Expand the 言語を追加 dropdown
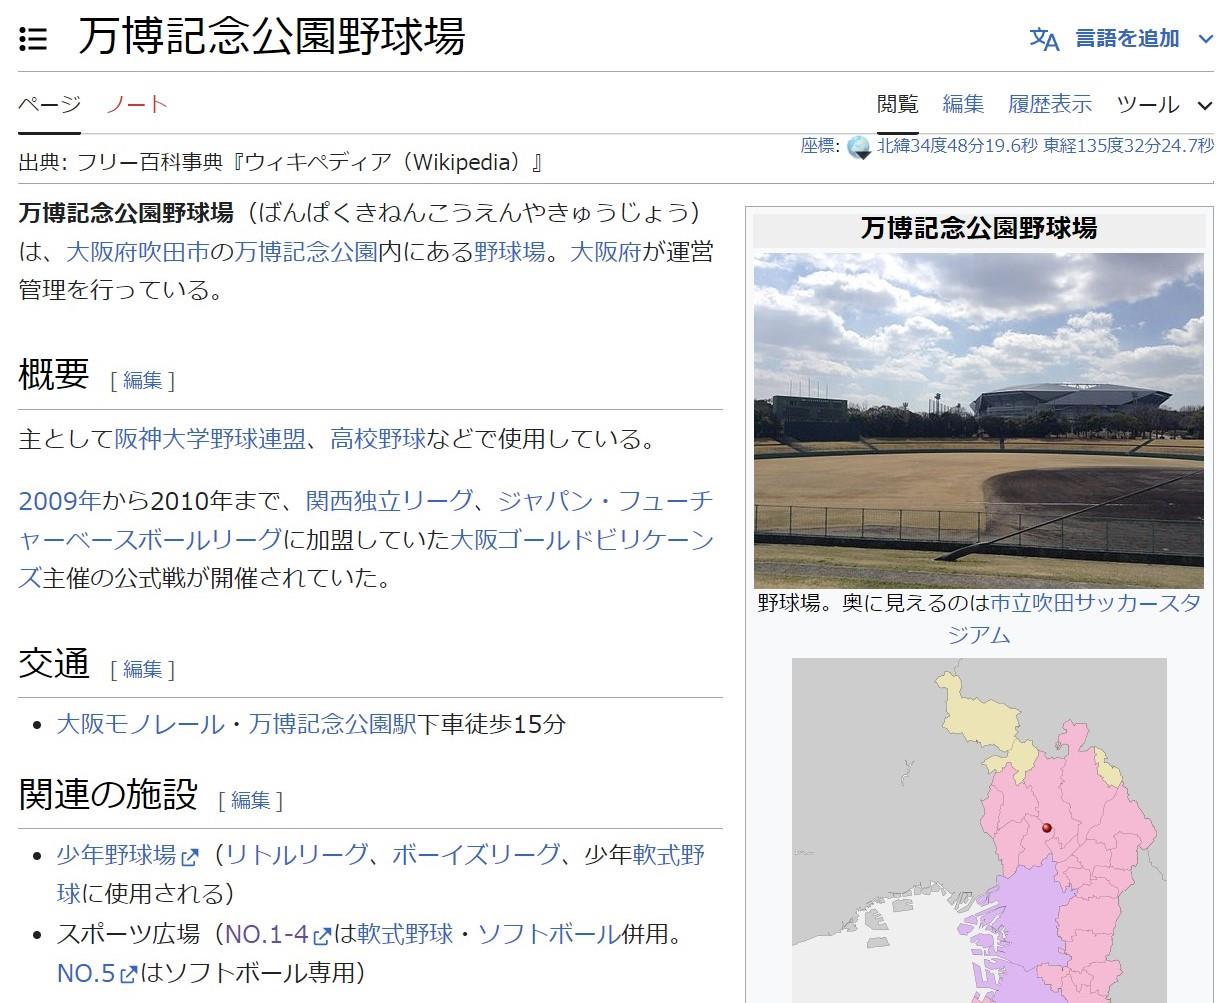This screenshot has height=1003, width=1225. coord(1144,39)
